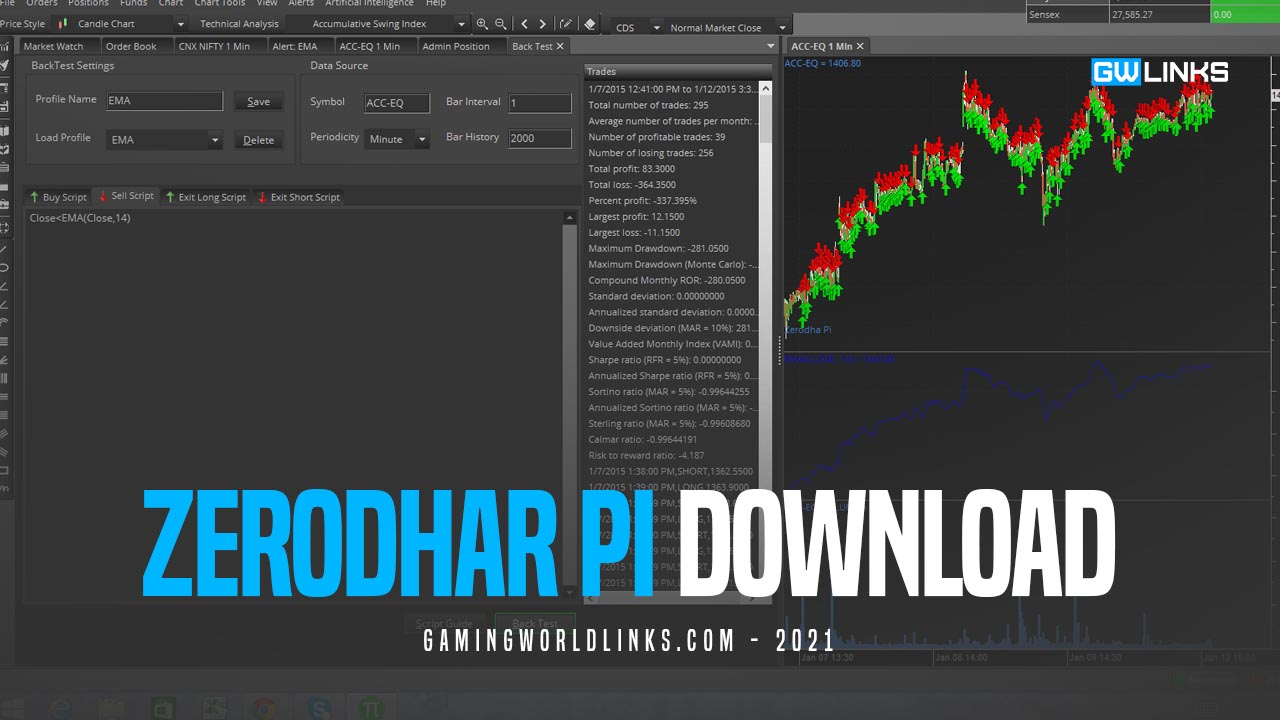The image size is (1280, 720).
Task: Open the Positions menu
Action: click(88, 3)
